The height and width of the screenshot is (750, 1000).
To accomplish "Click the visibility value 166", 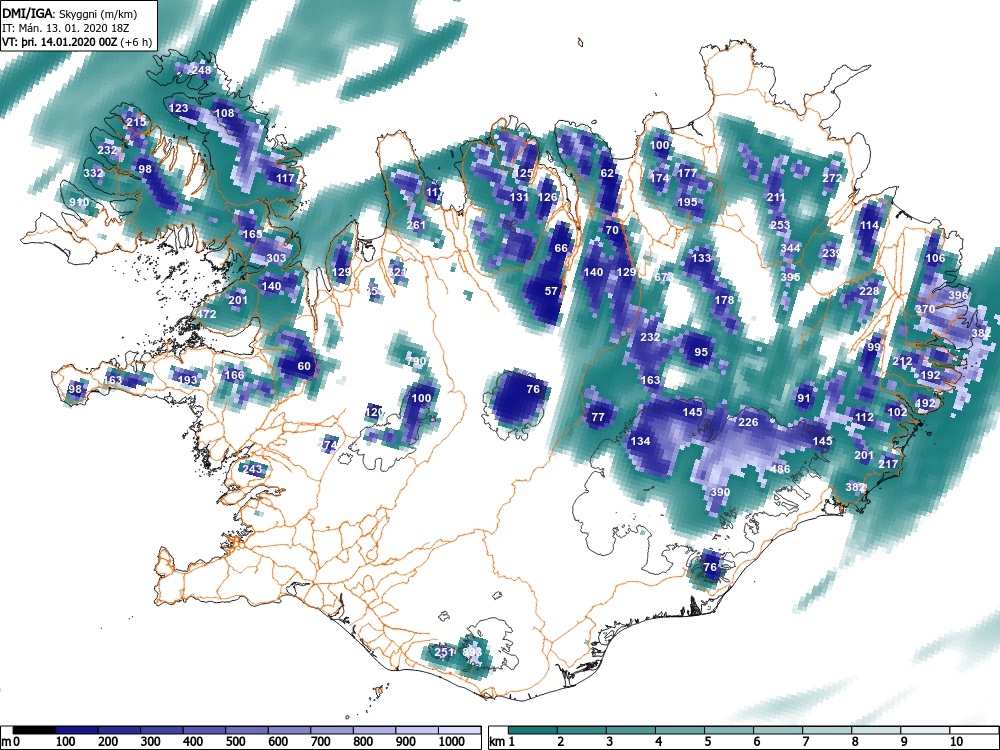I will tap(234, 375).
